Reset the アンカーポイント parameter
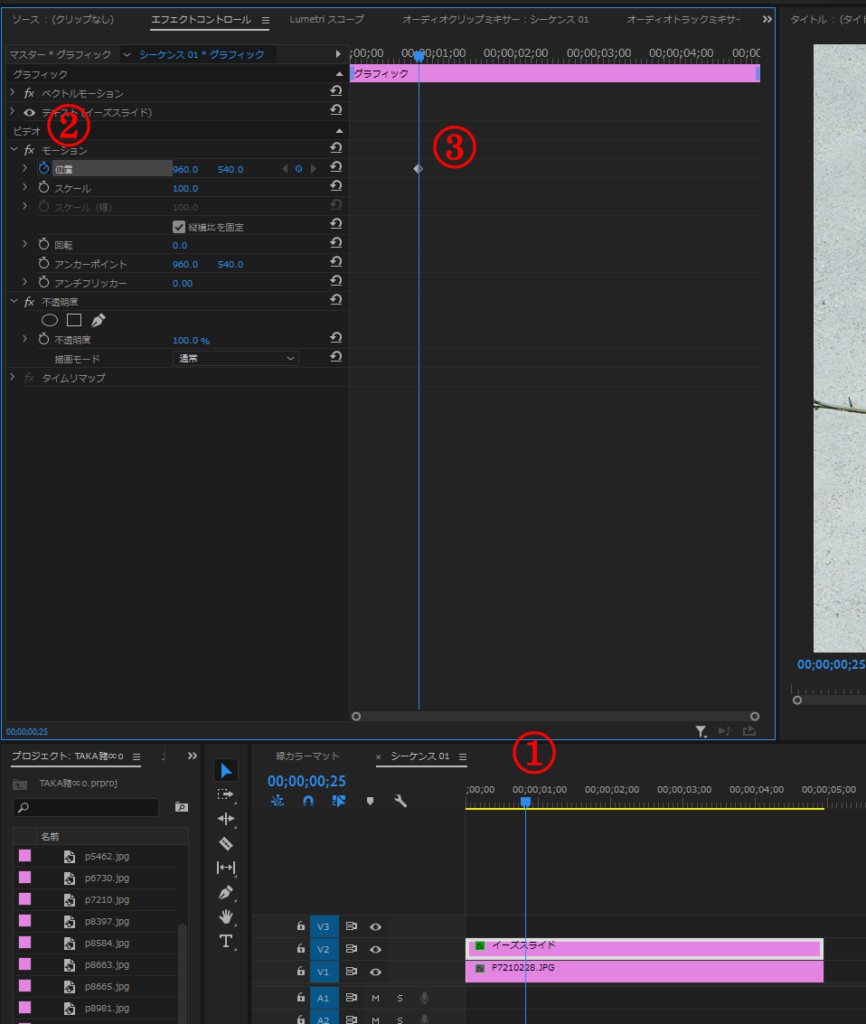This screenshot has width=866, height=1024. pyautogui.click(x=336, y=262)
